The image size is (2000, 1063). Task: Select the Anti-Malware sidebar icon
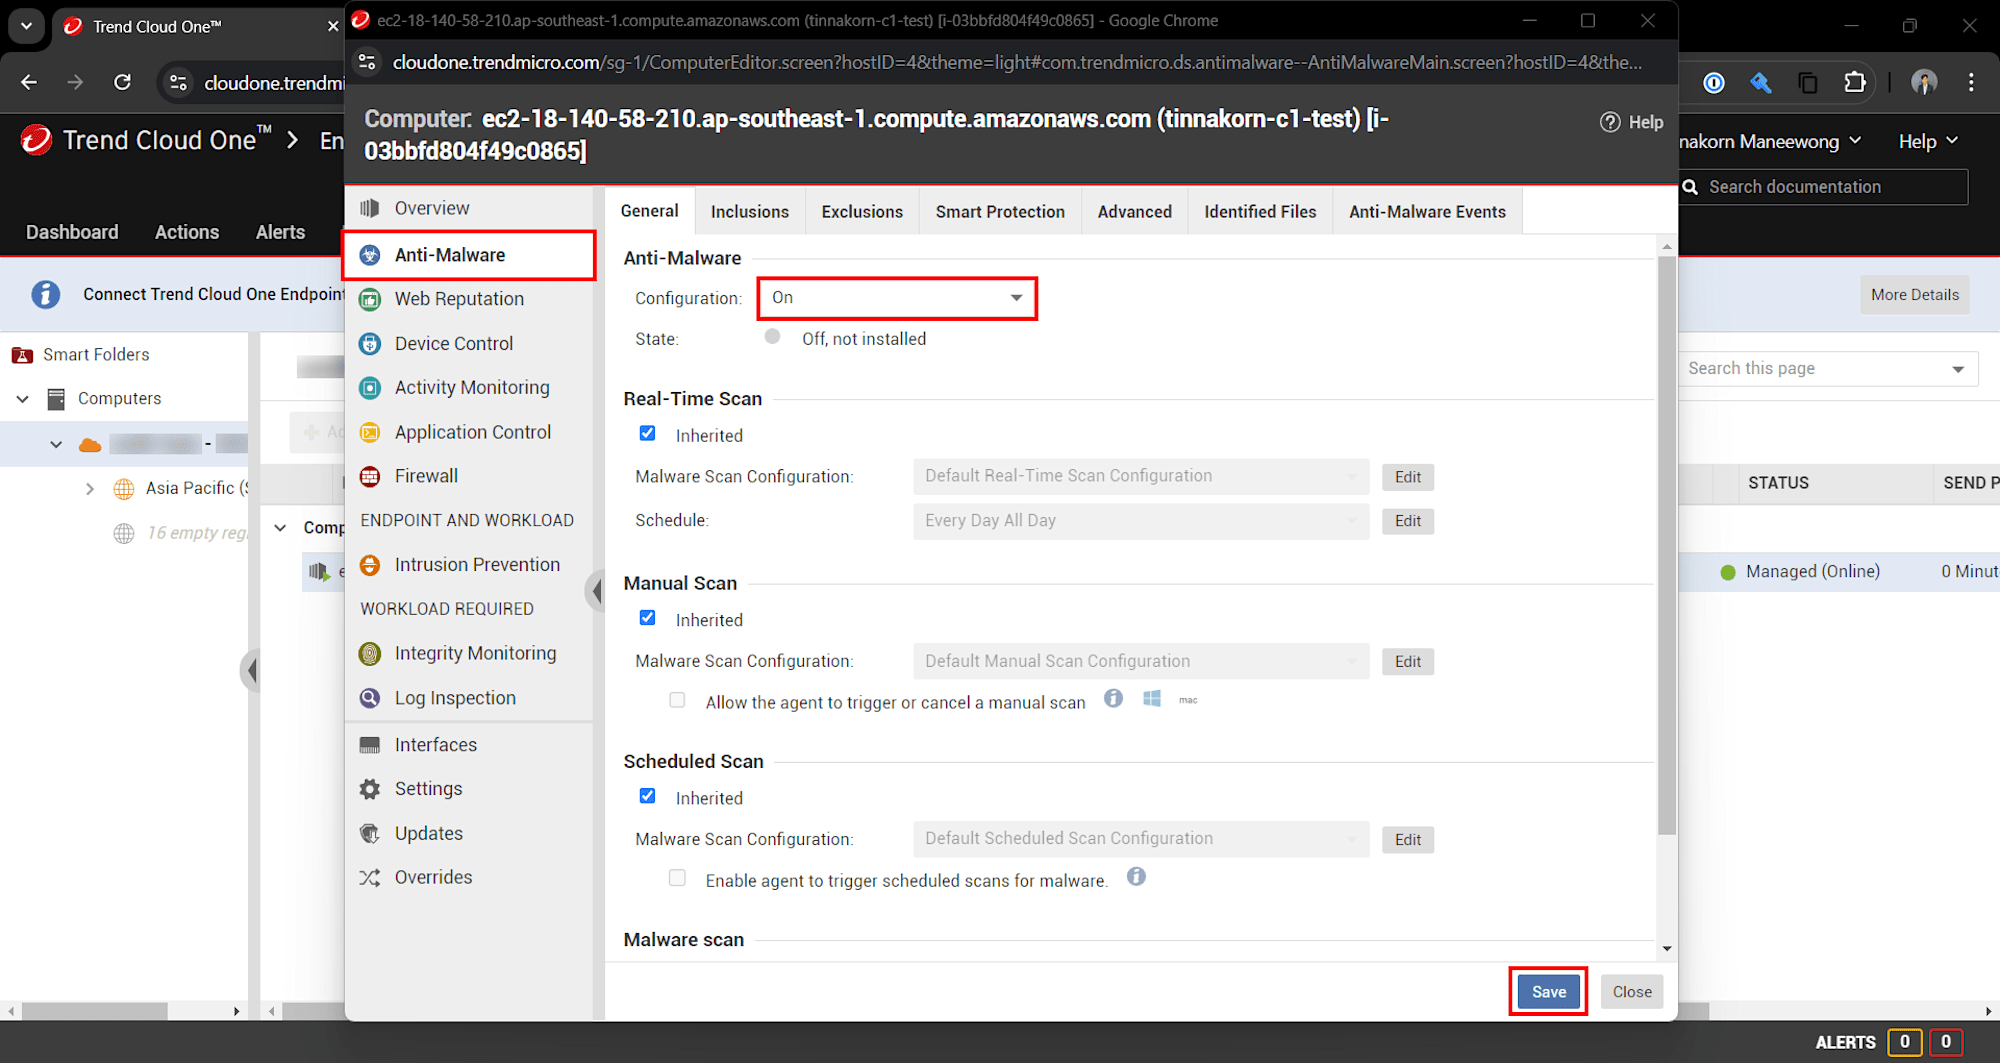pyautogui.click(x=370, y=255)
